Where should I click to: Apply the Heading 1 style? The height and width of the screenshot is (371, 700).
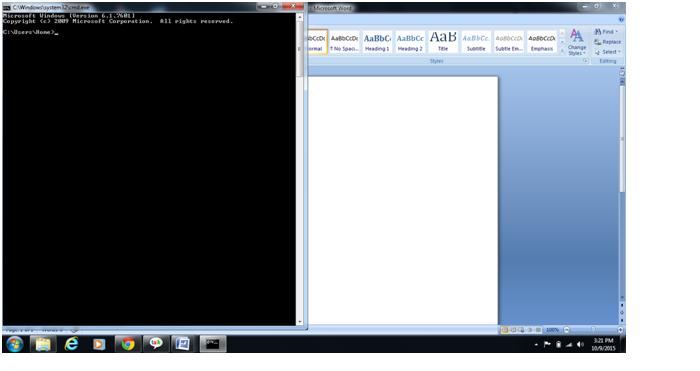(377, 42)
